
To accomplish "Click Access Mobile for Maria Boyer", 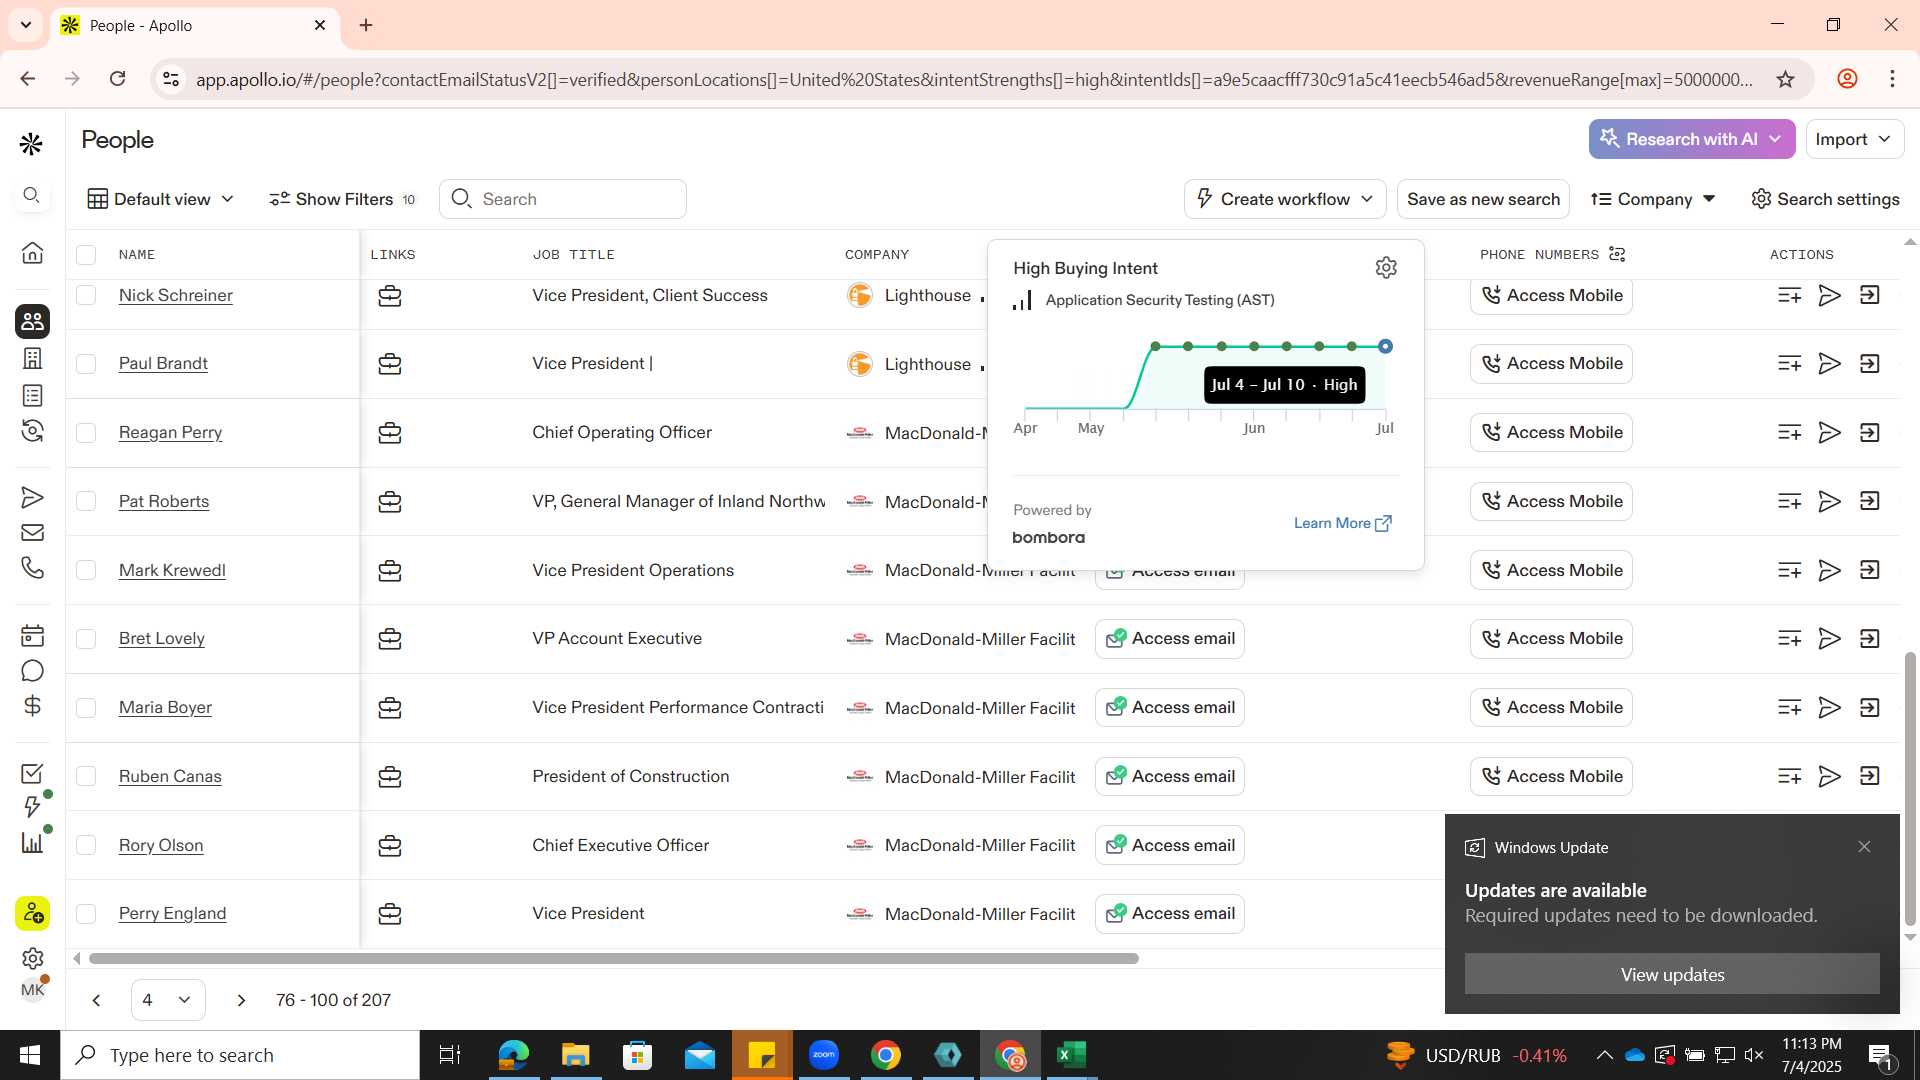I will click(1551, 708).
